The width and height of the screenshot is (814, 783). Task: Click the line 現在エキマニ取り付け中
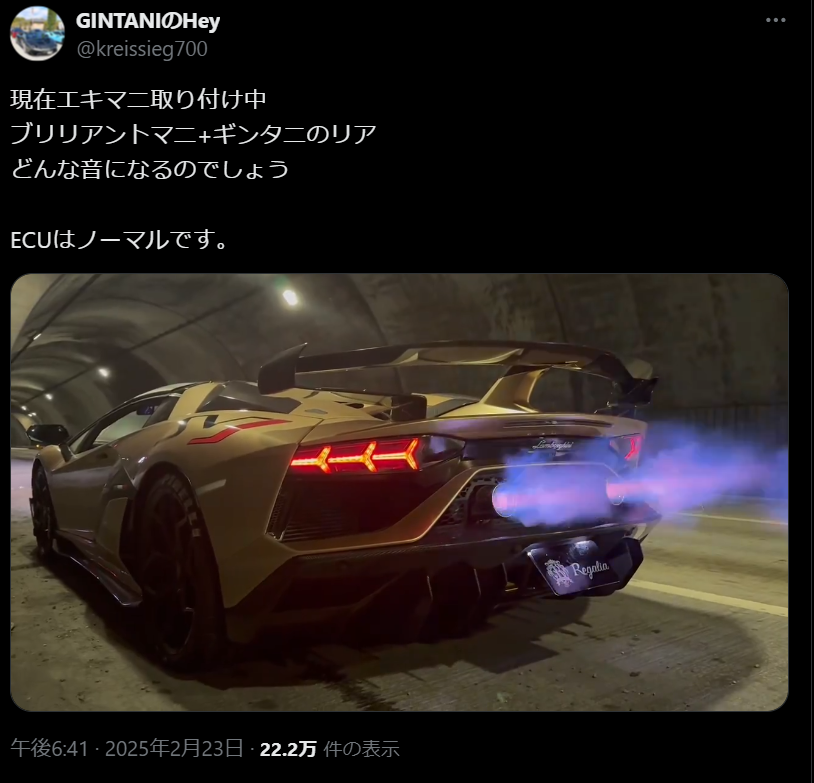click(138, 99)
